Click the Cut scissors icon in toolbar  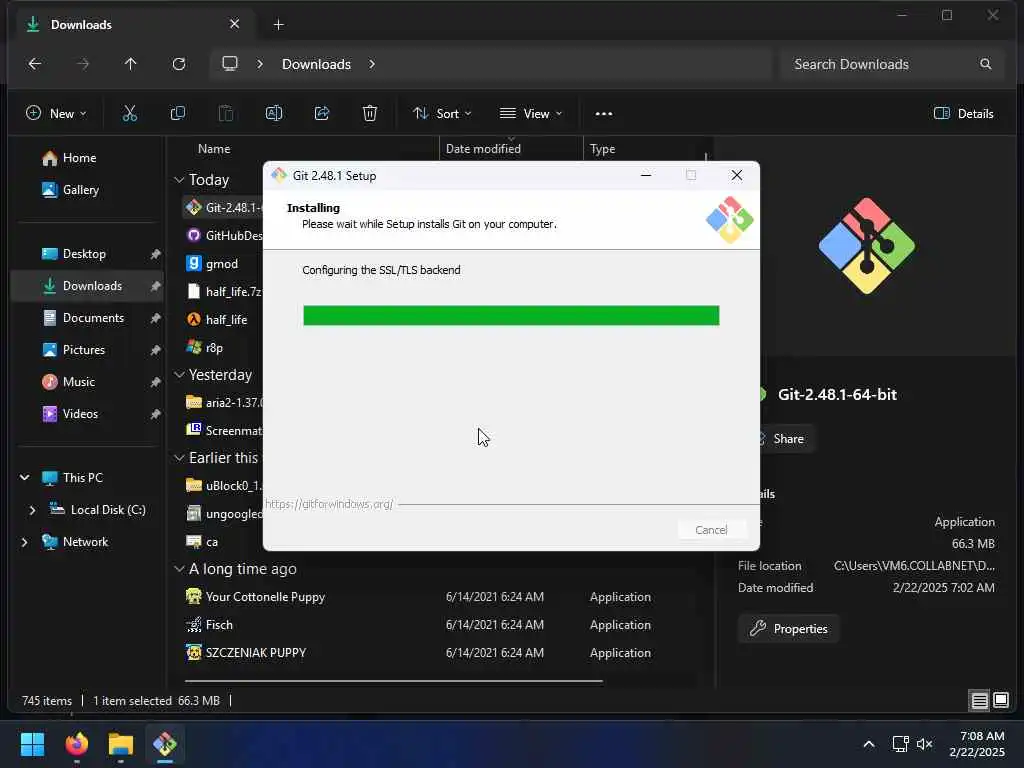pos(130,114)
